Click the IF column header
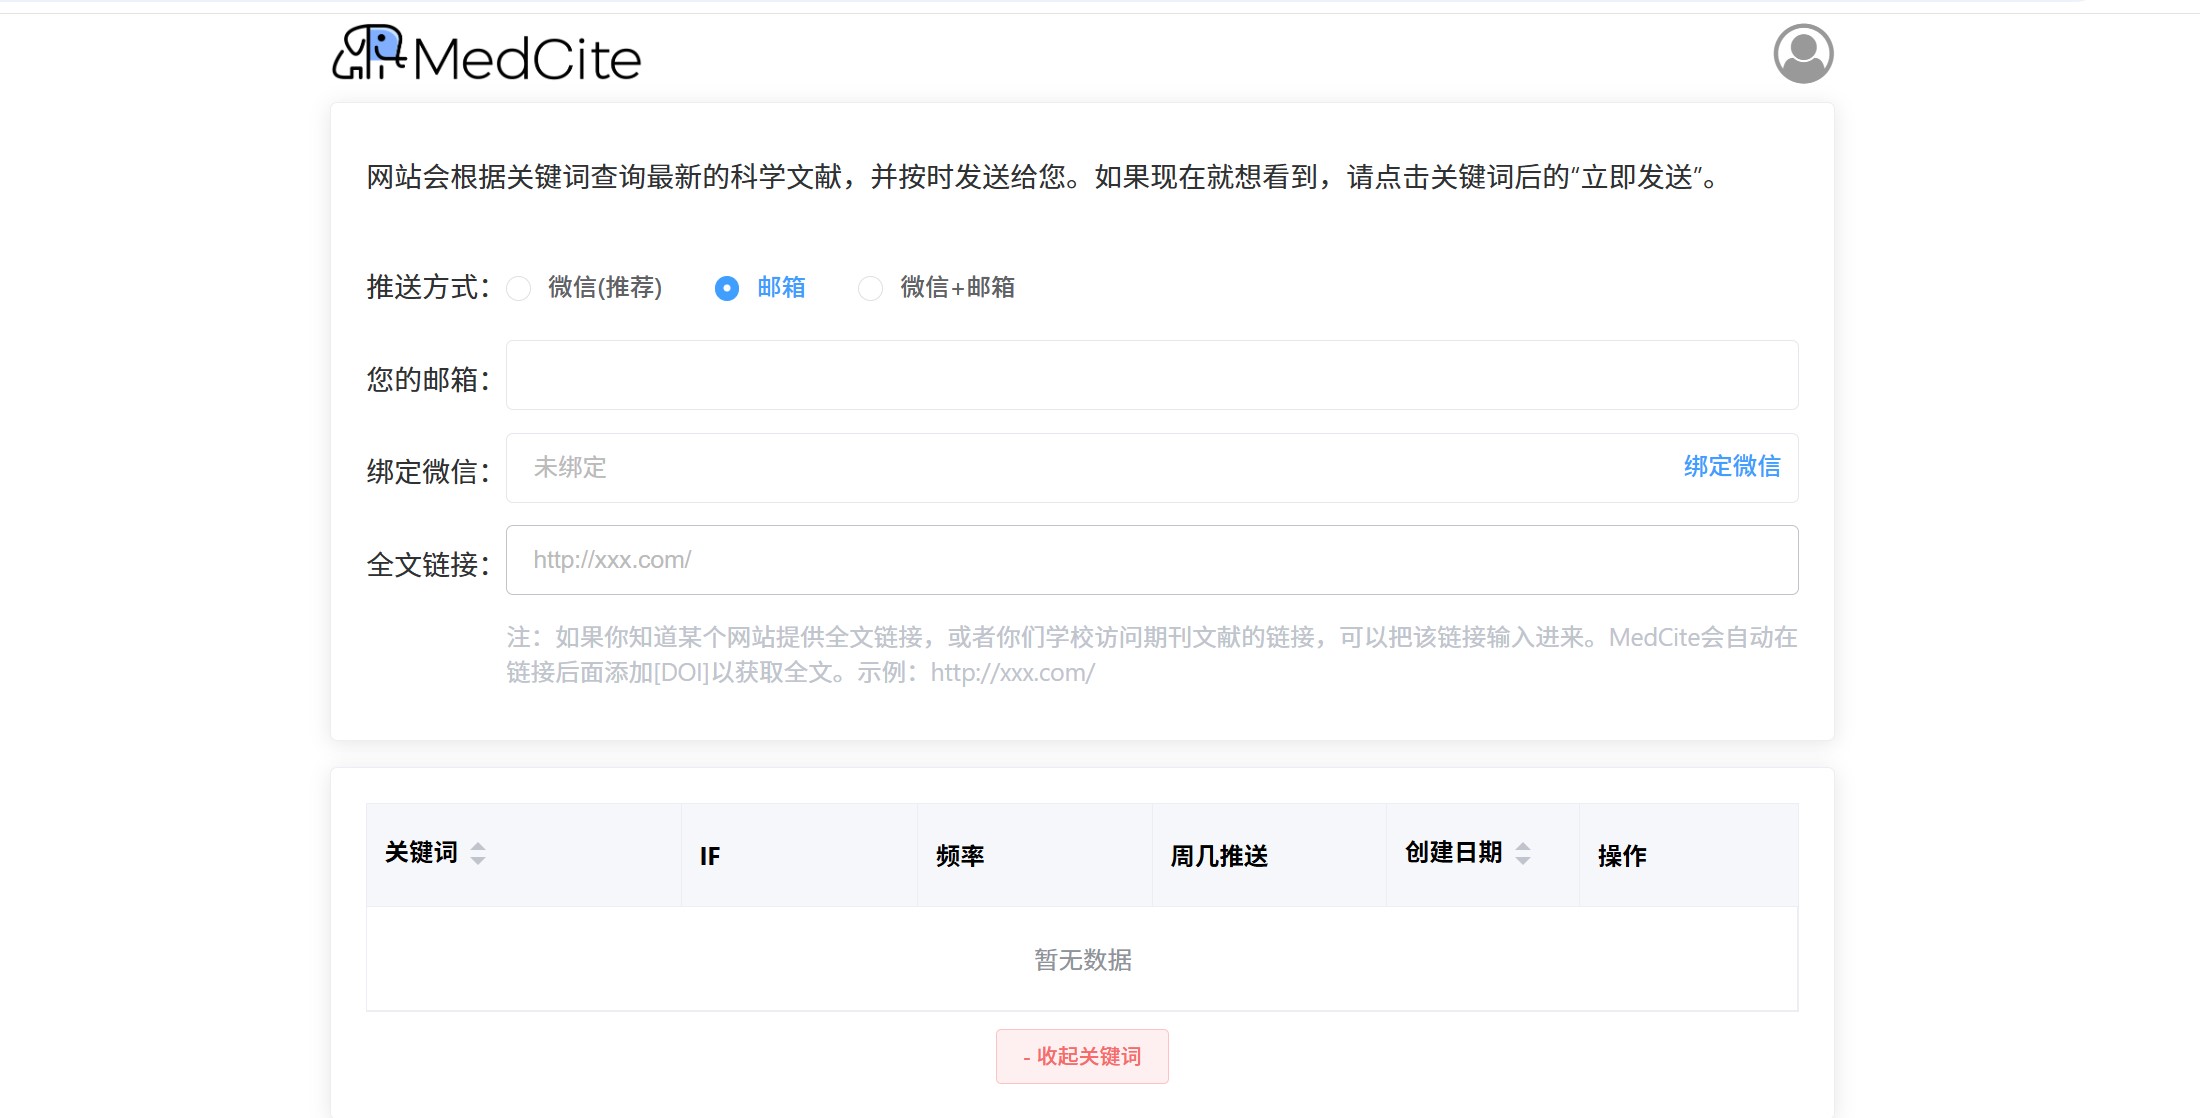The width and height of the screenshot is (2200, 1118). click(x=710, y=856)
